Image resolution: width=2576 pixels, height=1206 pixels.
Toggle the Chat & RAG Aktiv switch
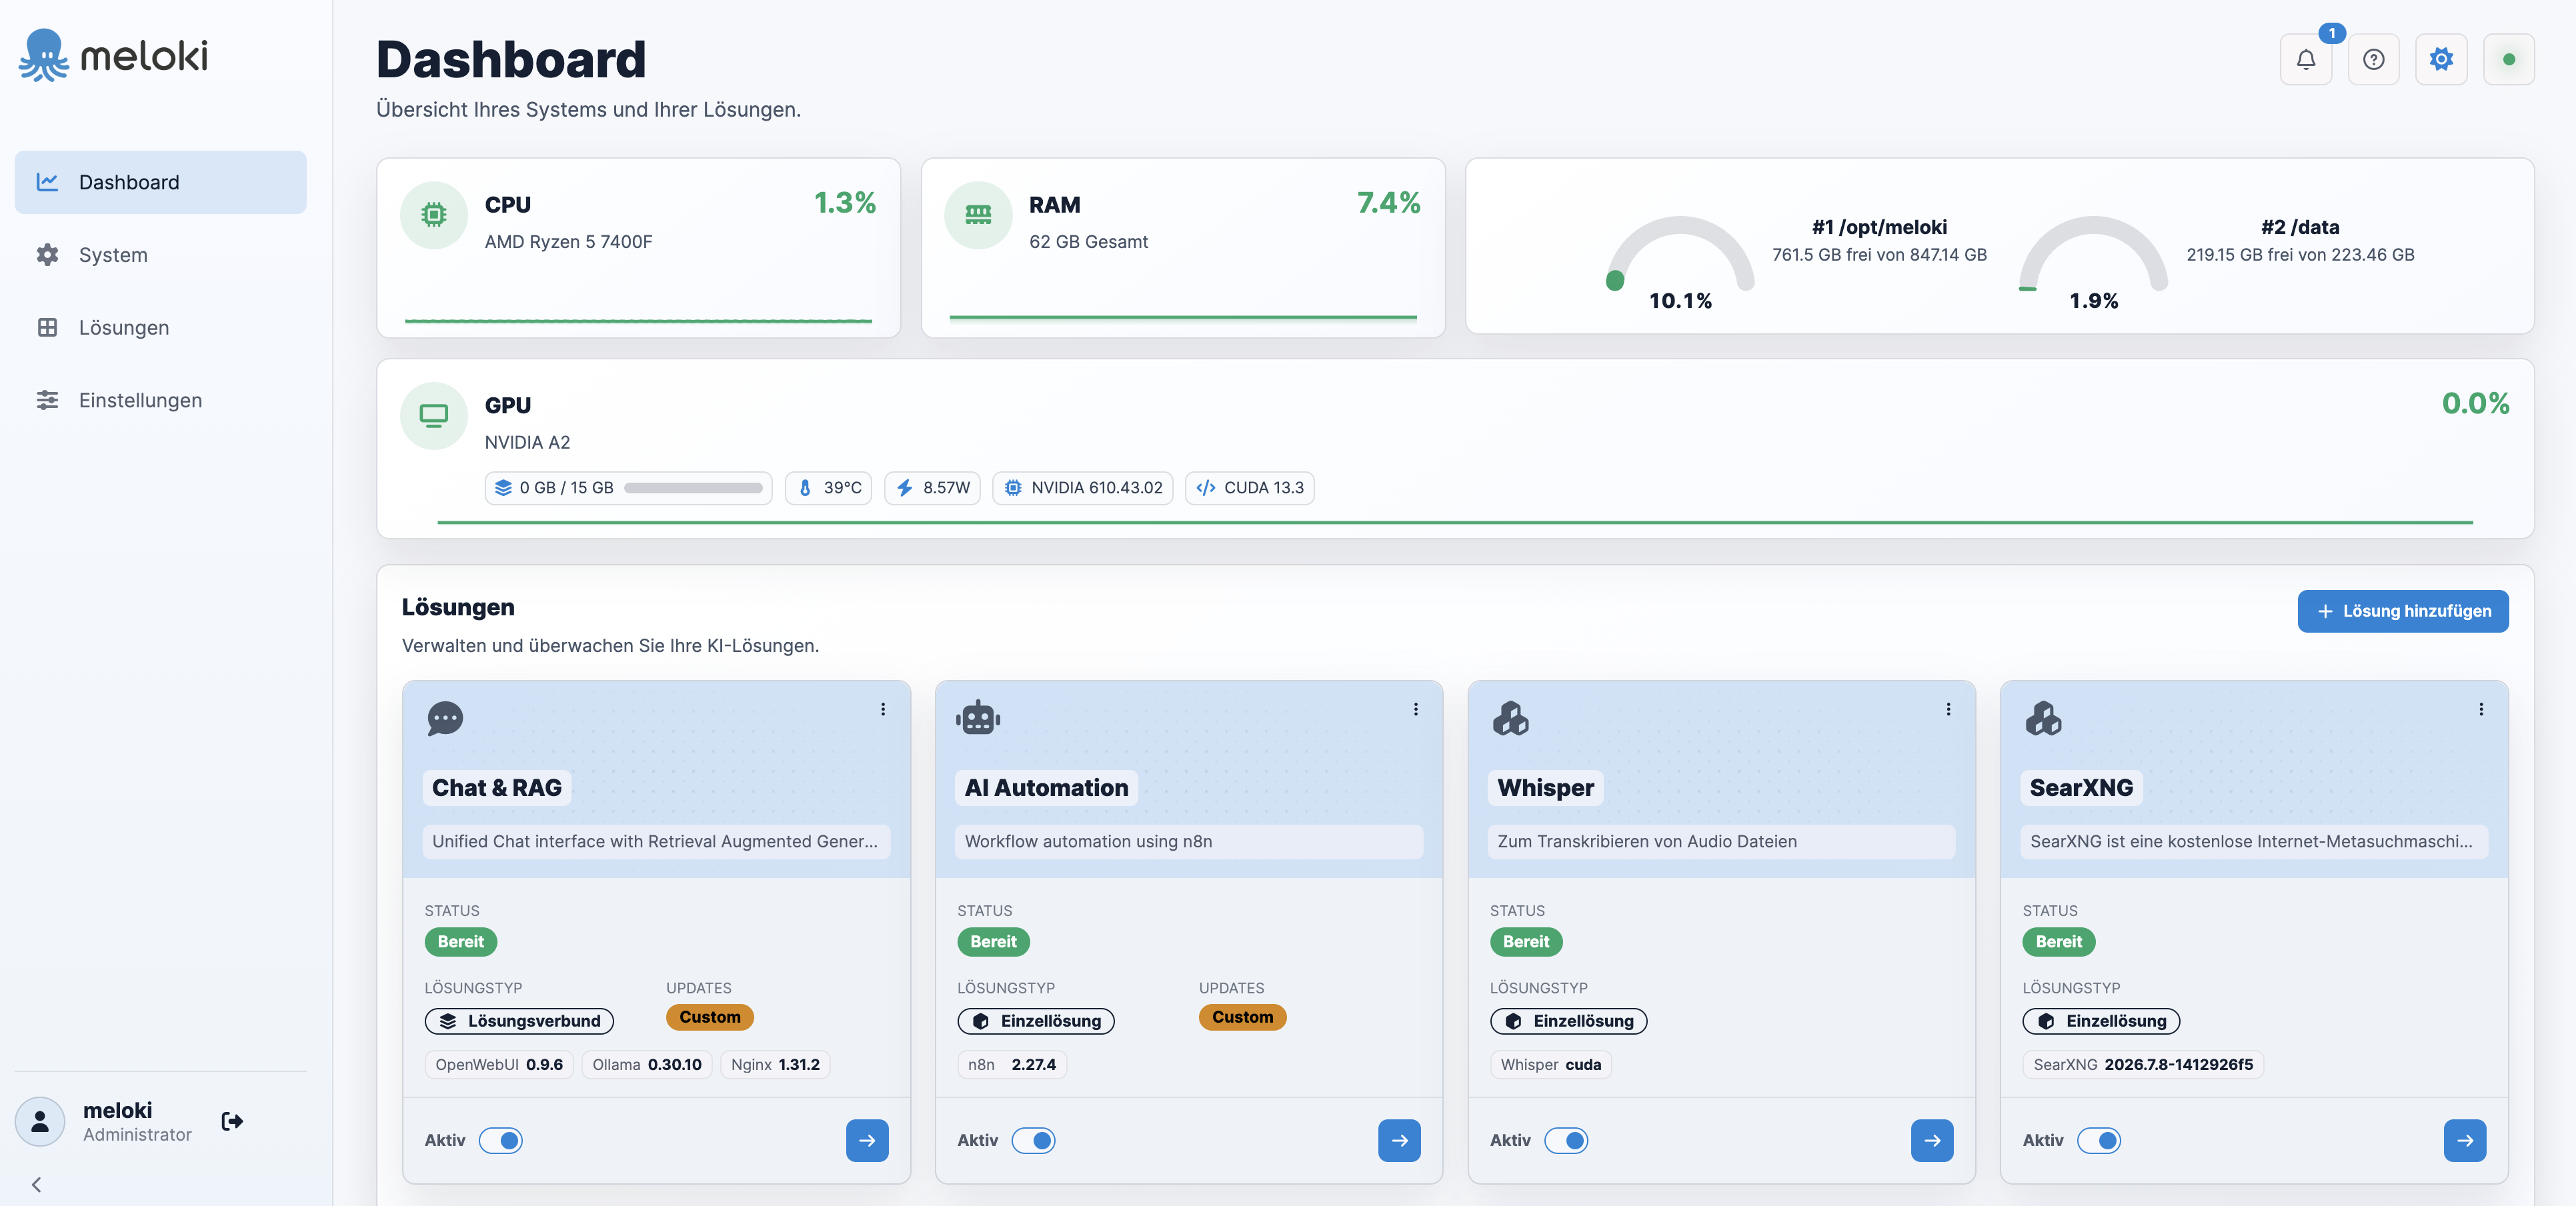[500, 1140]
